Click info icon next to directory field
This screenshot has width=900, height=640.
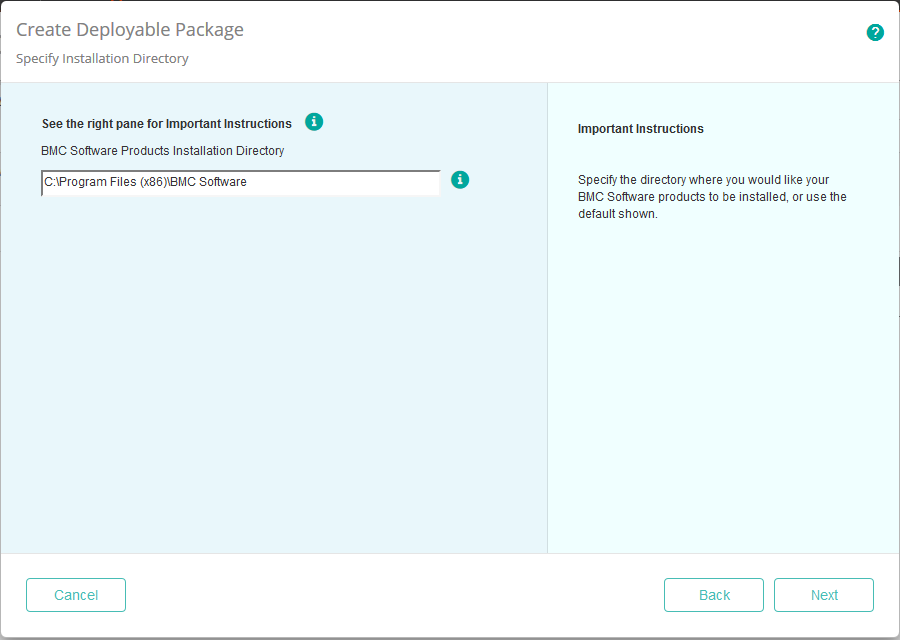[460, 180]
